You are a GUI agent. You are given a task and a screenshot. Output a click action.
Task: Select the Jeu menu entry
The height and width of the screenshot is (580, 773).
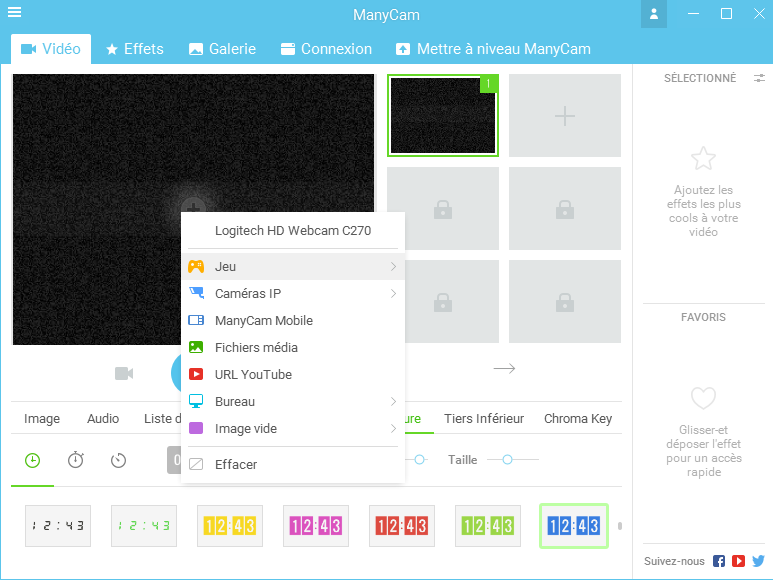(x=293, y=267)
